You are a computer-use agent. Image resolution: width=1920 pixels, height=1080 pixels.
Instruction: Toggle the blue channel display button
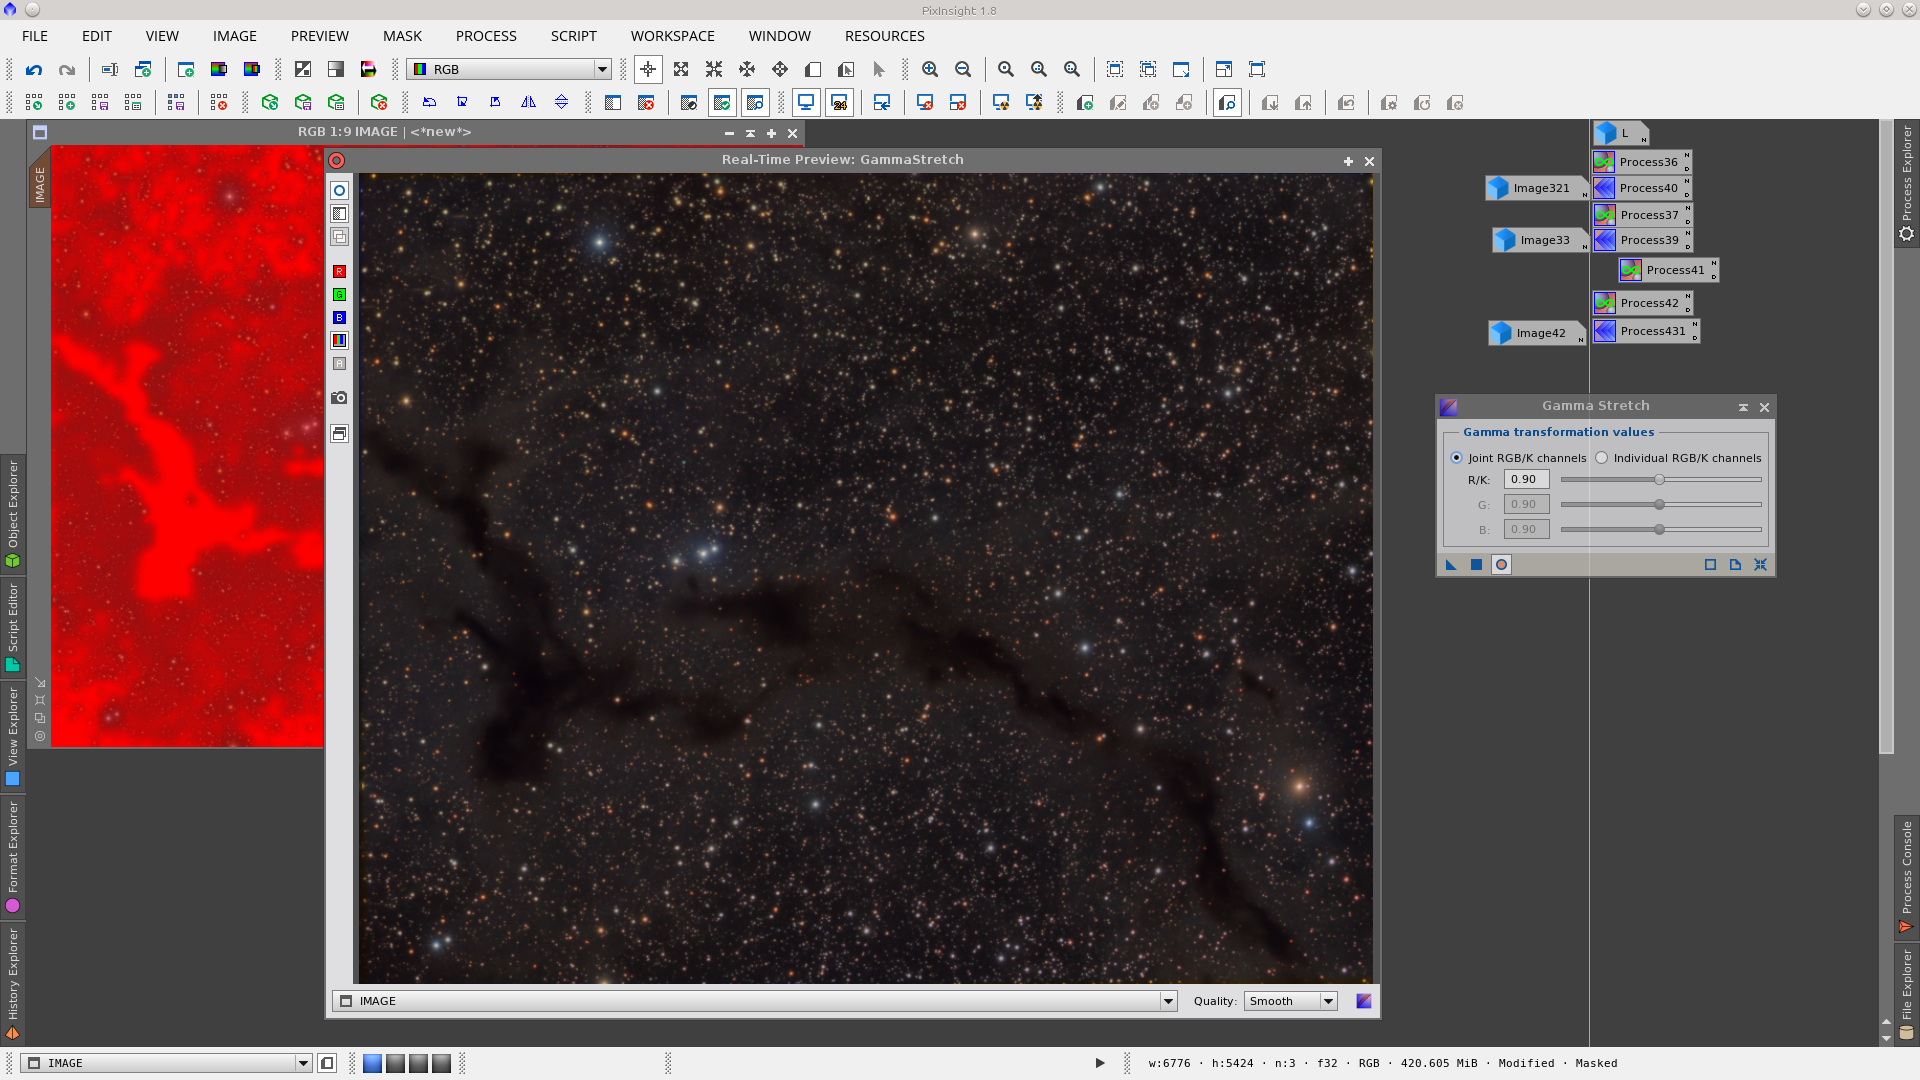coord(339,318)
